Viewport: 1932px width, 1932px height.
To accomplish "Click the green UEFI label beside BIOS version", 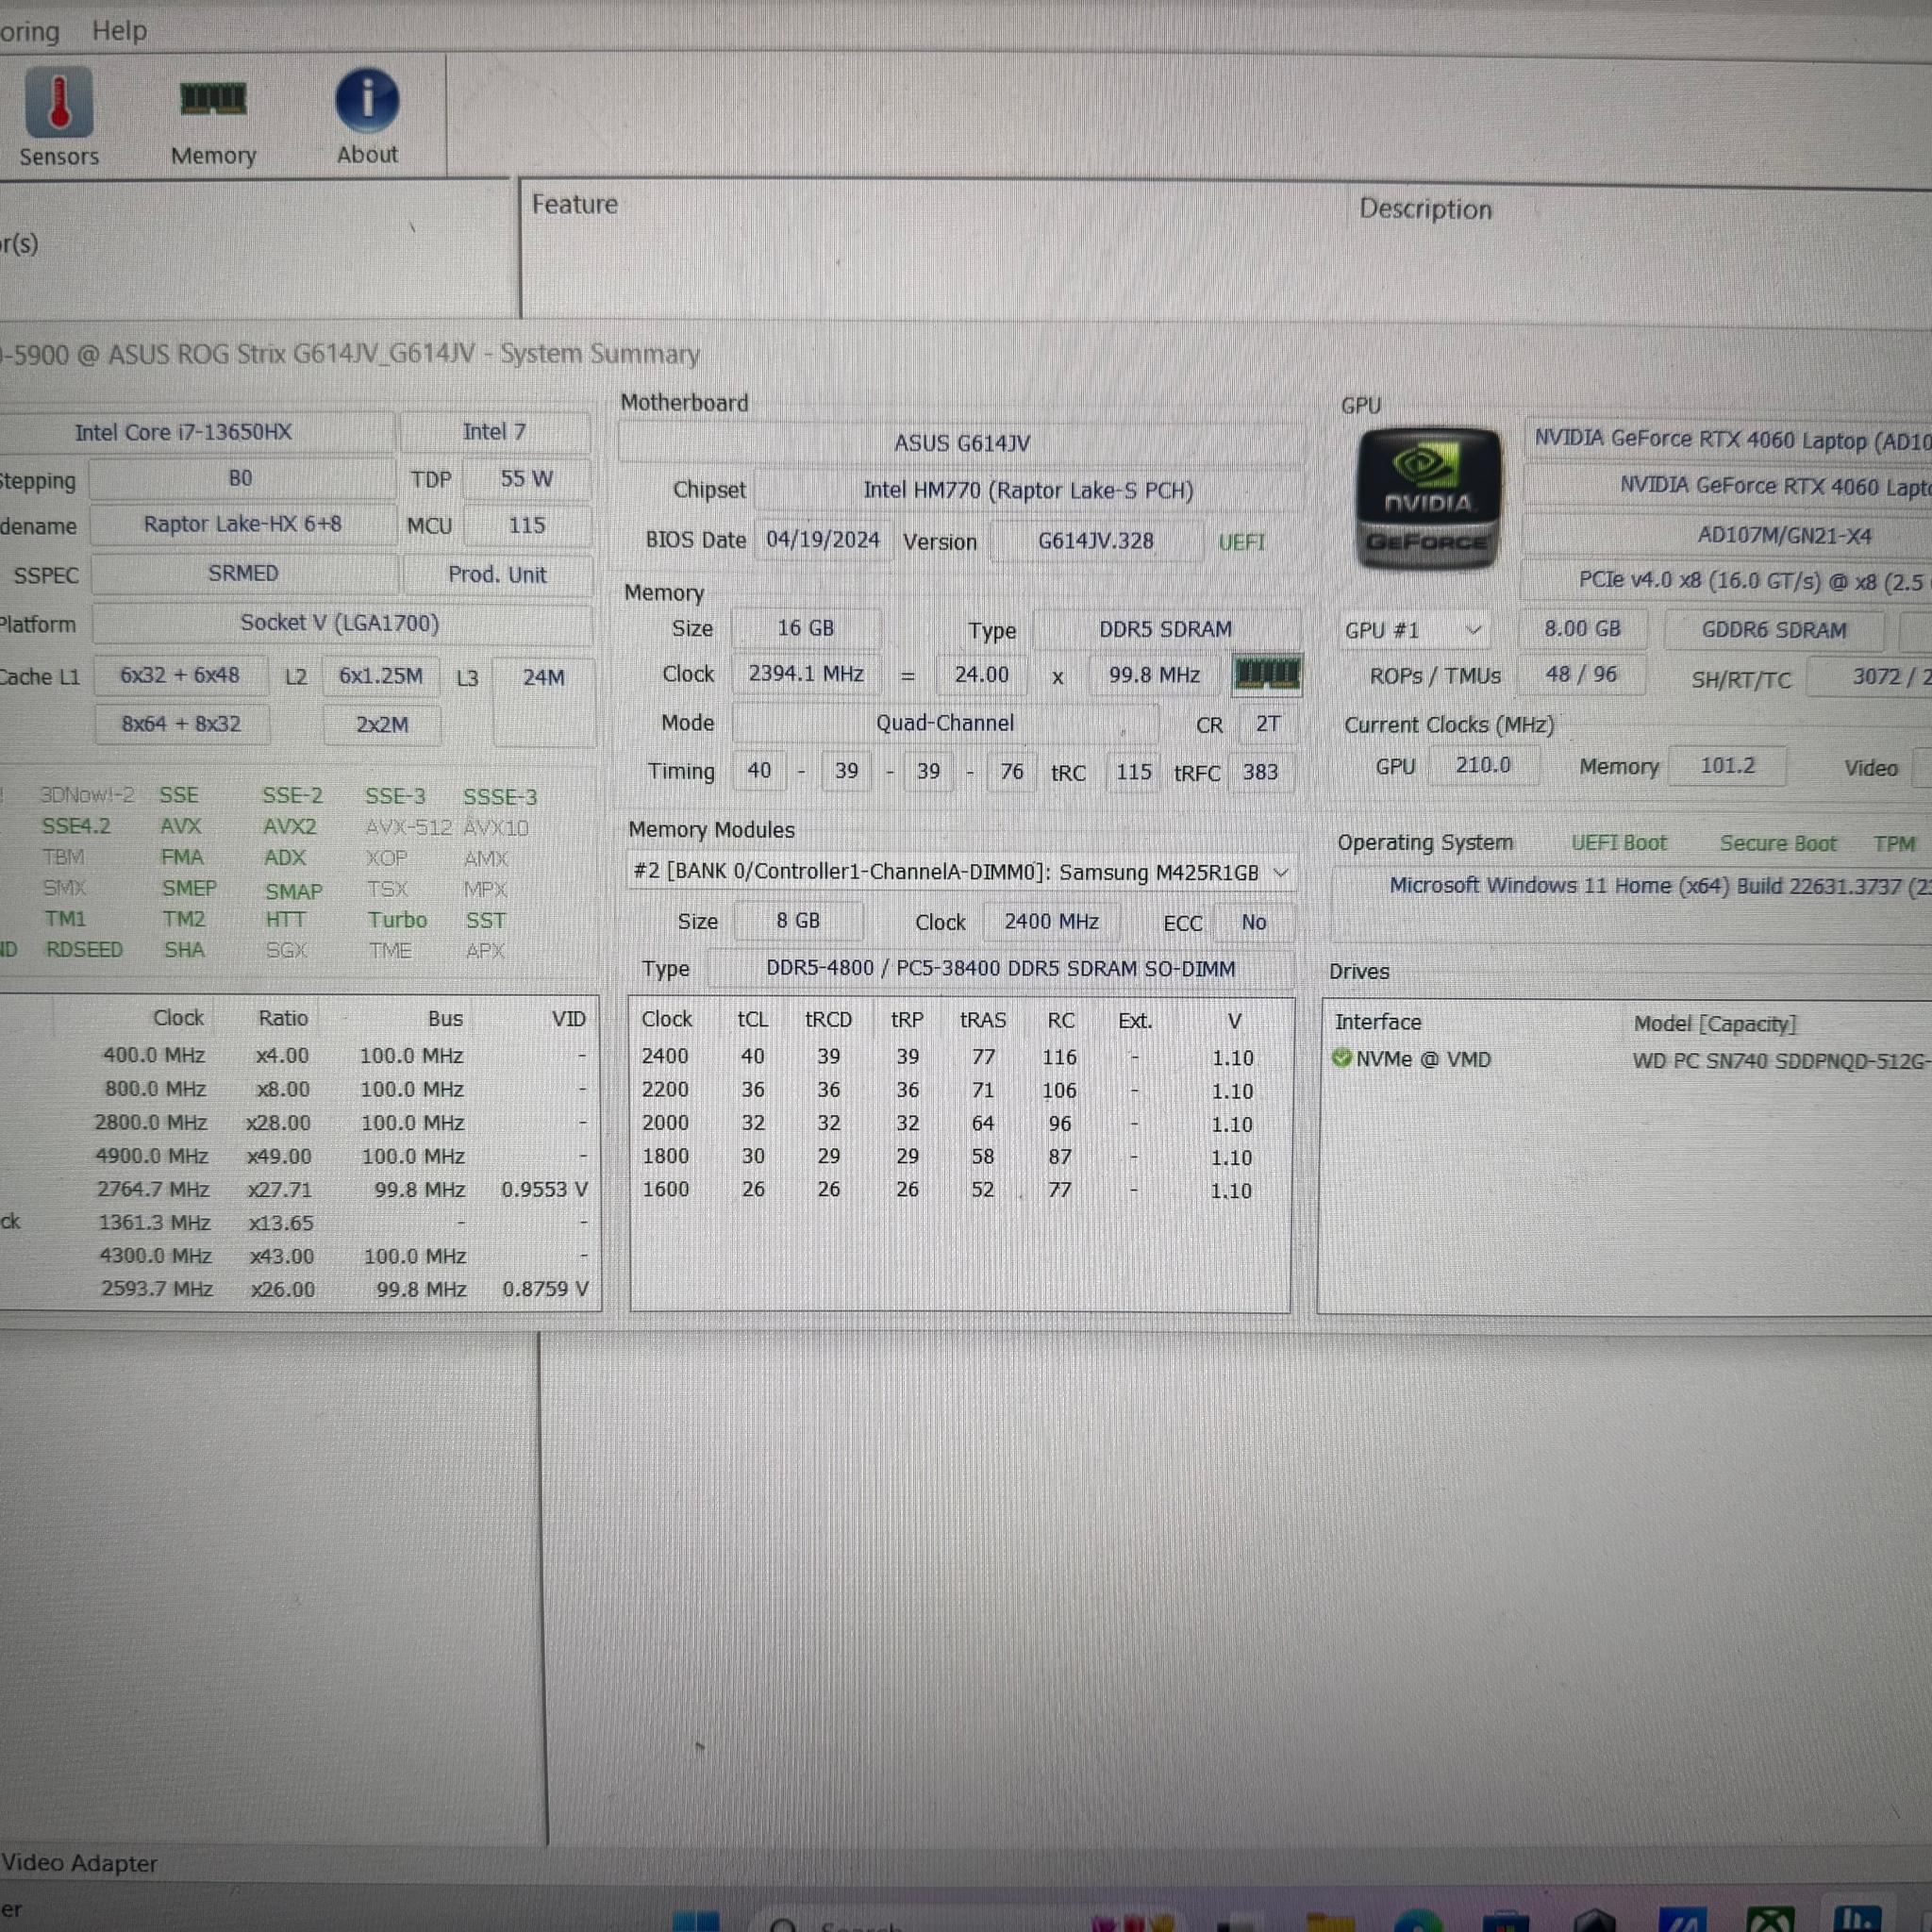I will pos(1241,542).
